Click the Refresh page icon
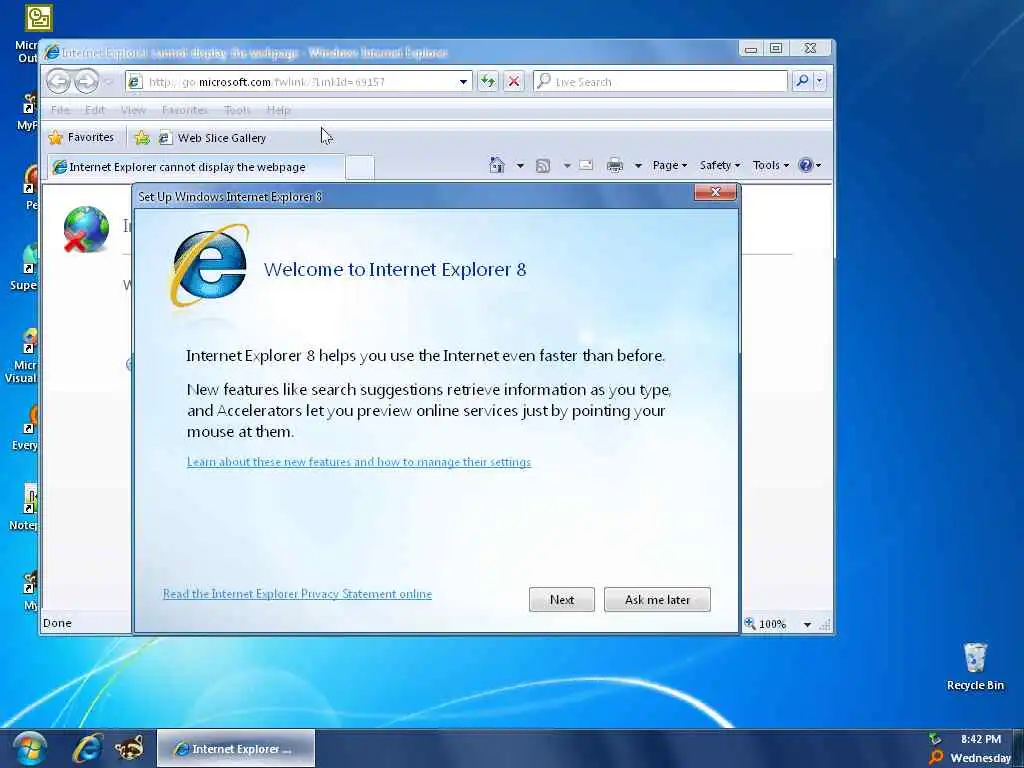1024x768 pixels. tap(488, 82)
